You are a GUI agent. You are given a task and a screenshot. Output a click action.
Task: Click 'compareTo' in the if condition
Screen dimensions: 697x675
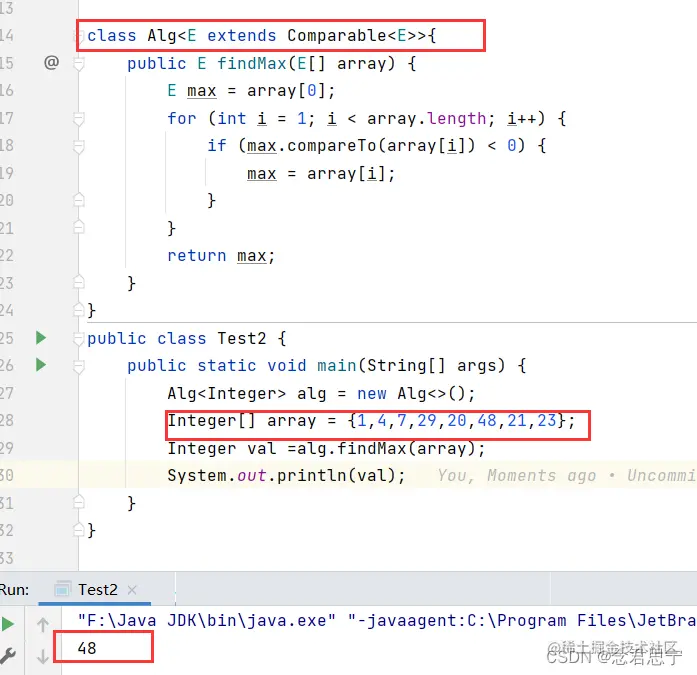(x=332, y=145)
